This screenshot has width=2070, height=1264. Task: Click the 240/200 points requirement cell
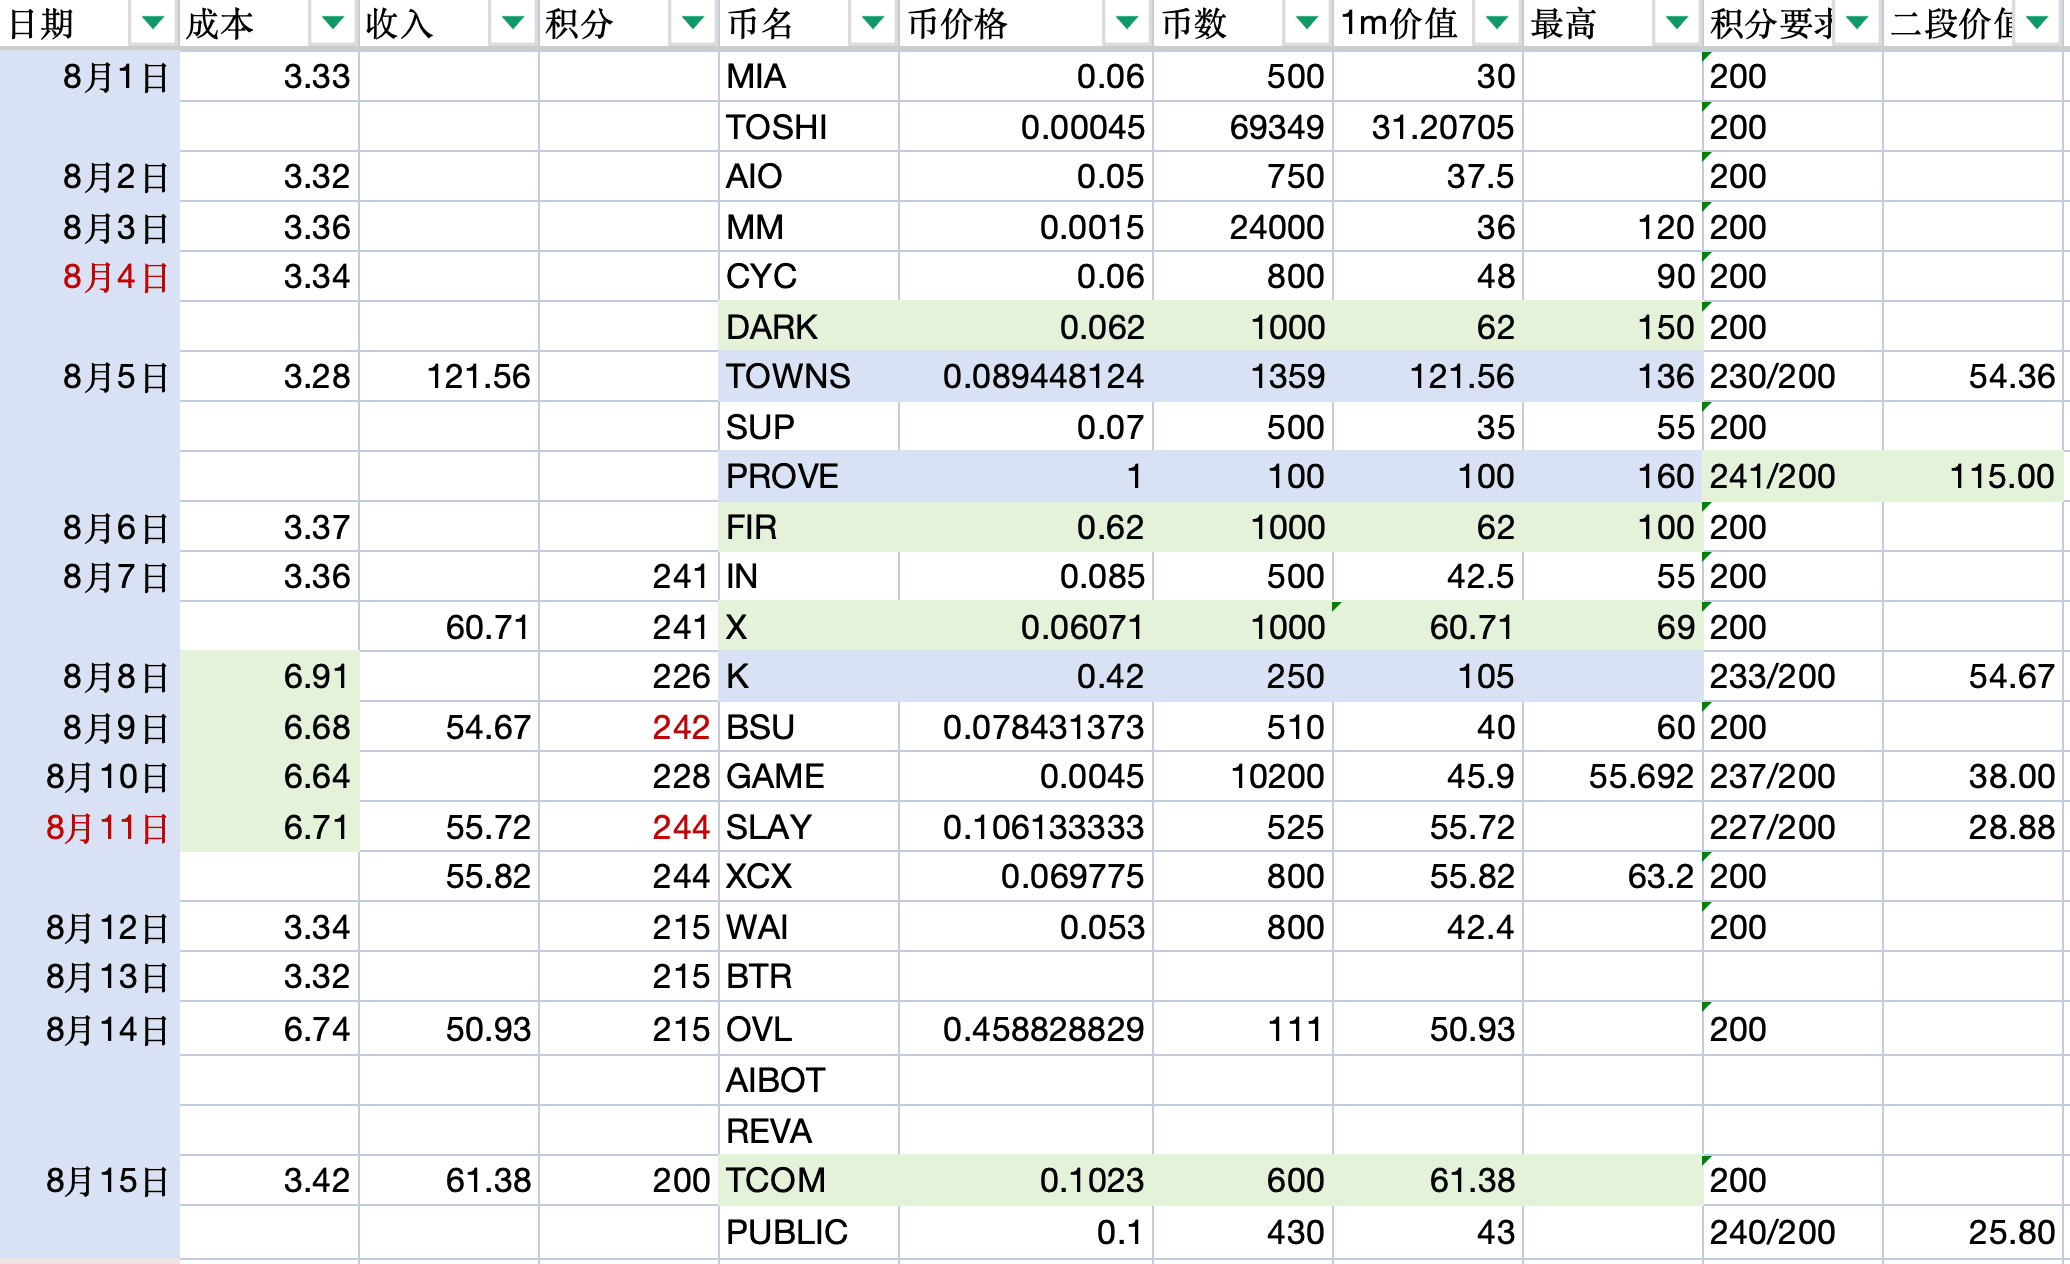(1772, 1232)
